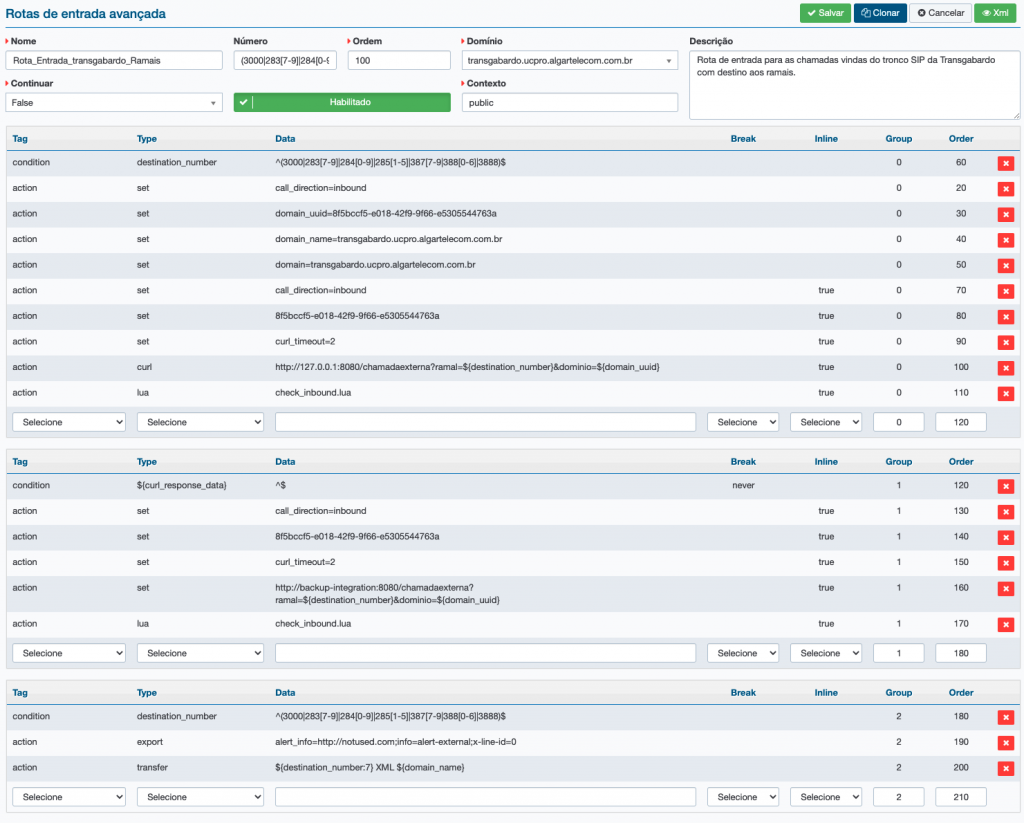
Task: Delete the domain_name set action row
Action: point(1005,240)
